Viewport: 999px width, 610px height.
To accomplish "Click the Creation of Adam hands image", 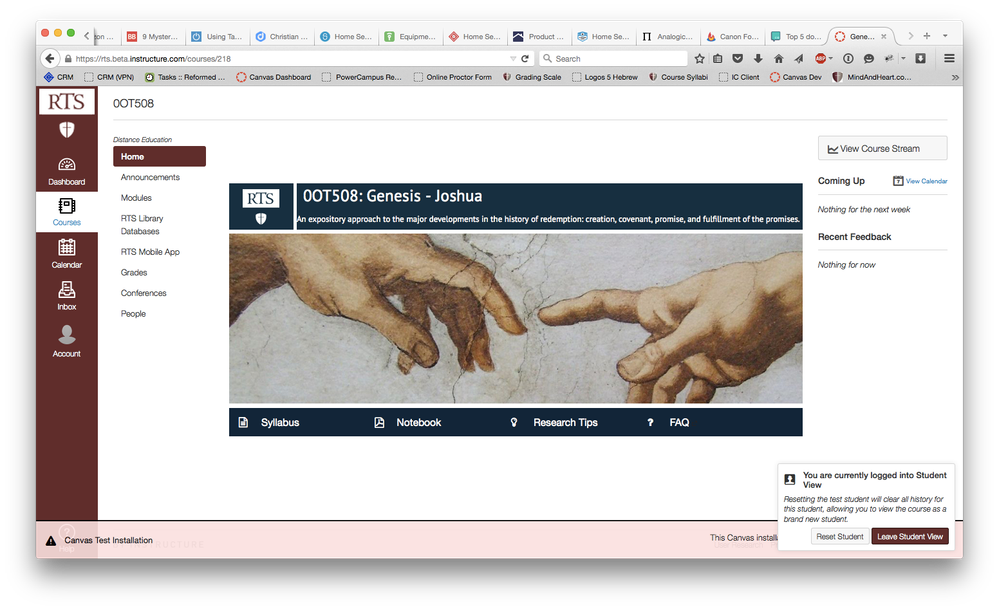I will click(x=515, y=318).
